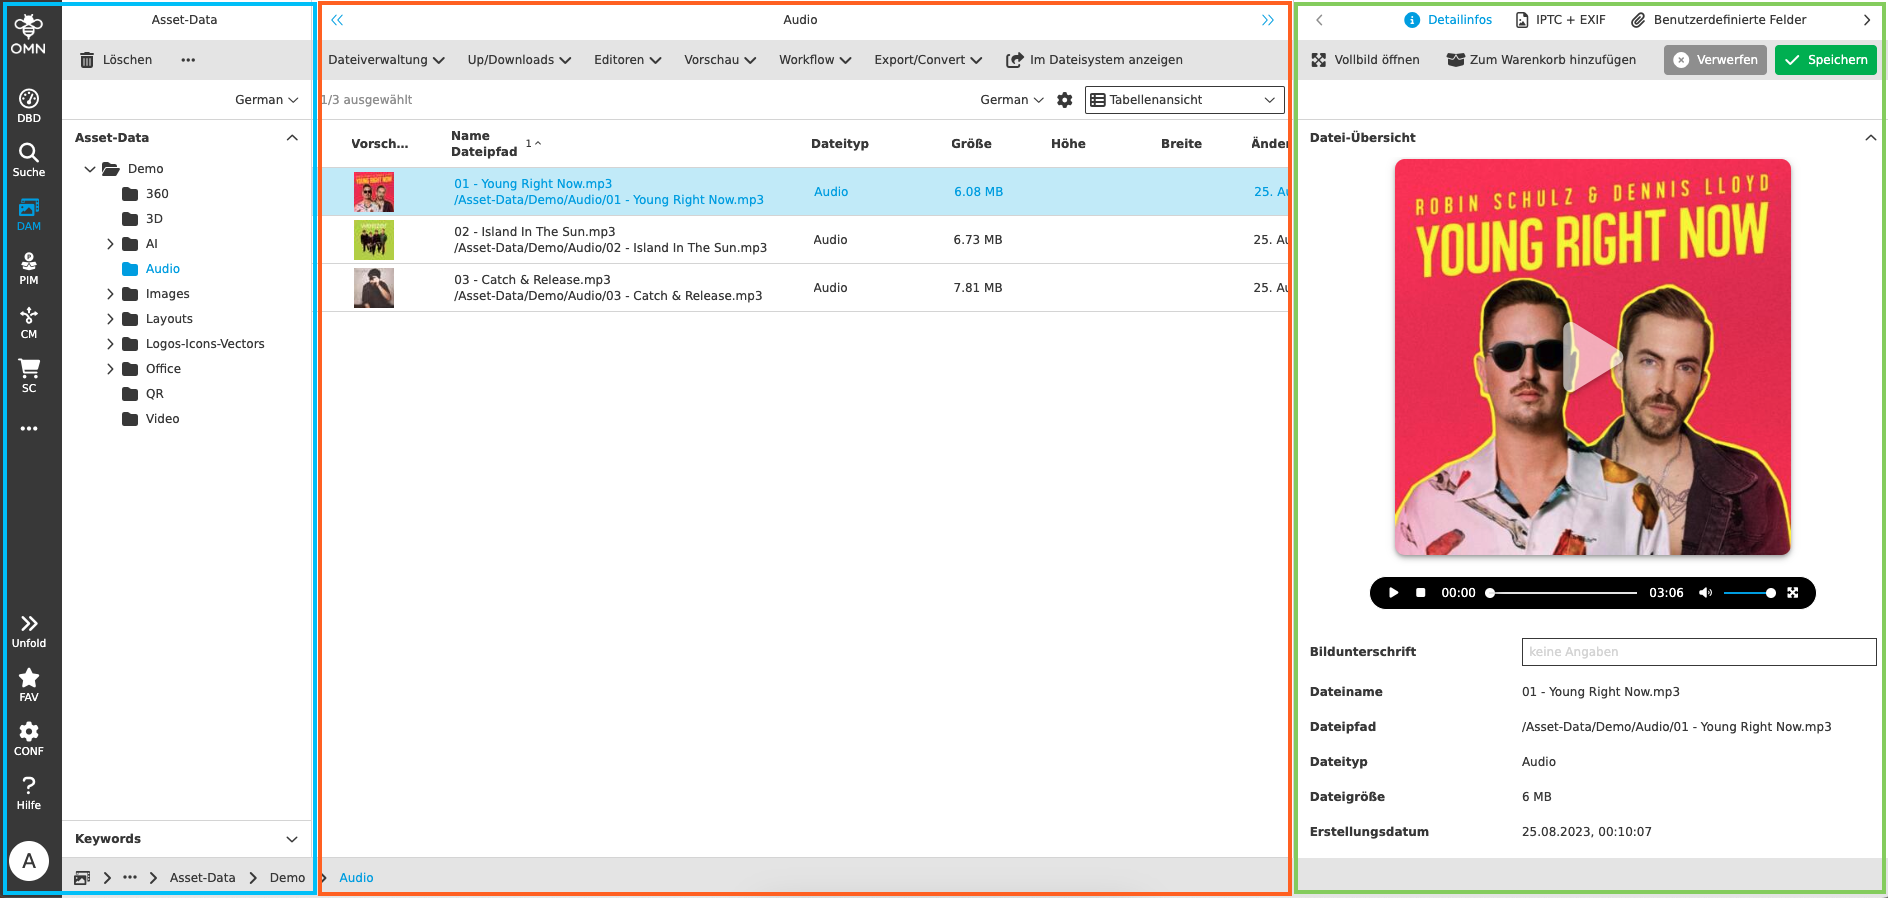
Task: Click Vollbild öffnen
Action: [1365, 60]
